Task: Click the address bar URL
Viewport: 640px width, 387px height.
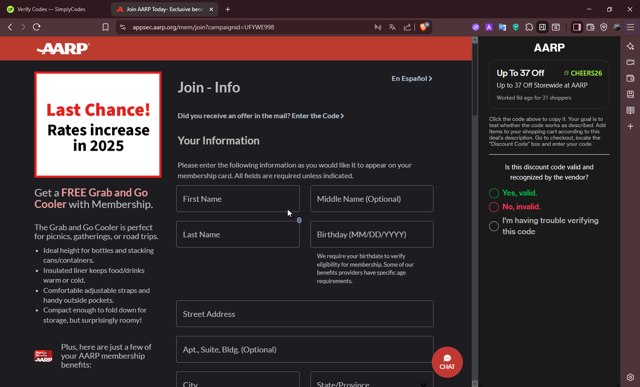Action: (203, 27)
